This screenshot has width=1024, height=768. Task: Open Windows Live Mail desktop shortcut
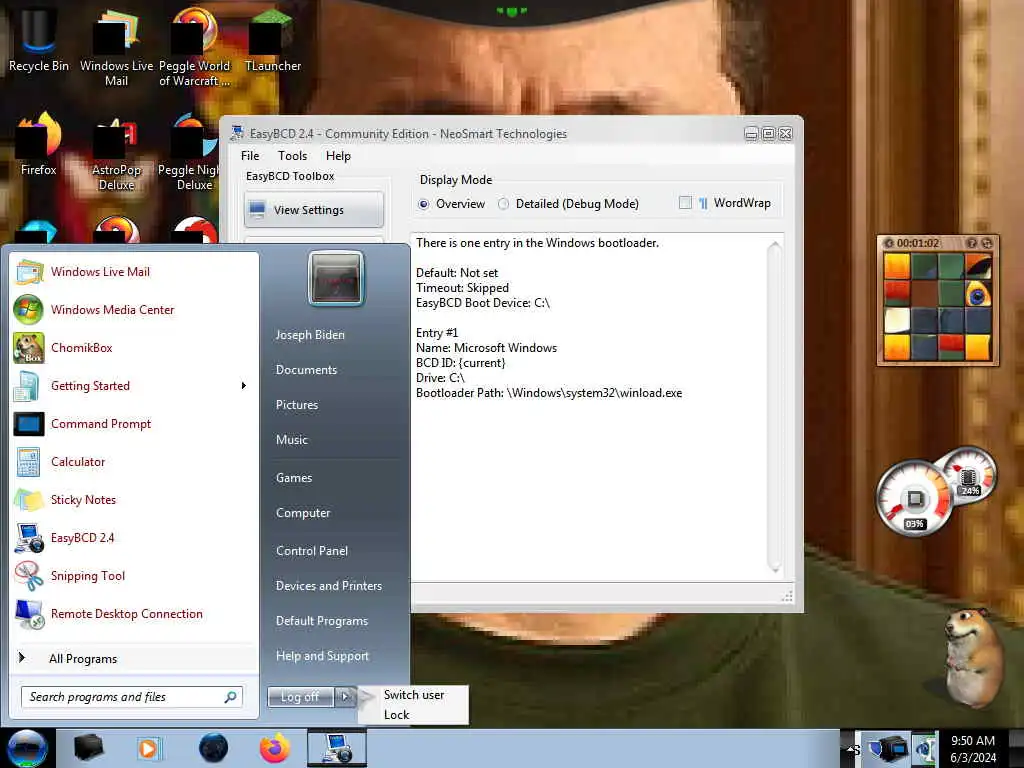pos(116,47)
